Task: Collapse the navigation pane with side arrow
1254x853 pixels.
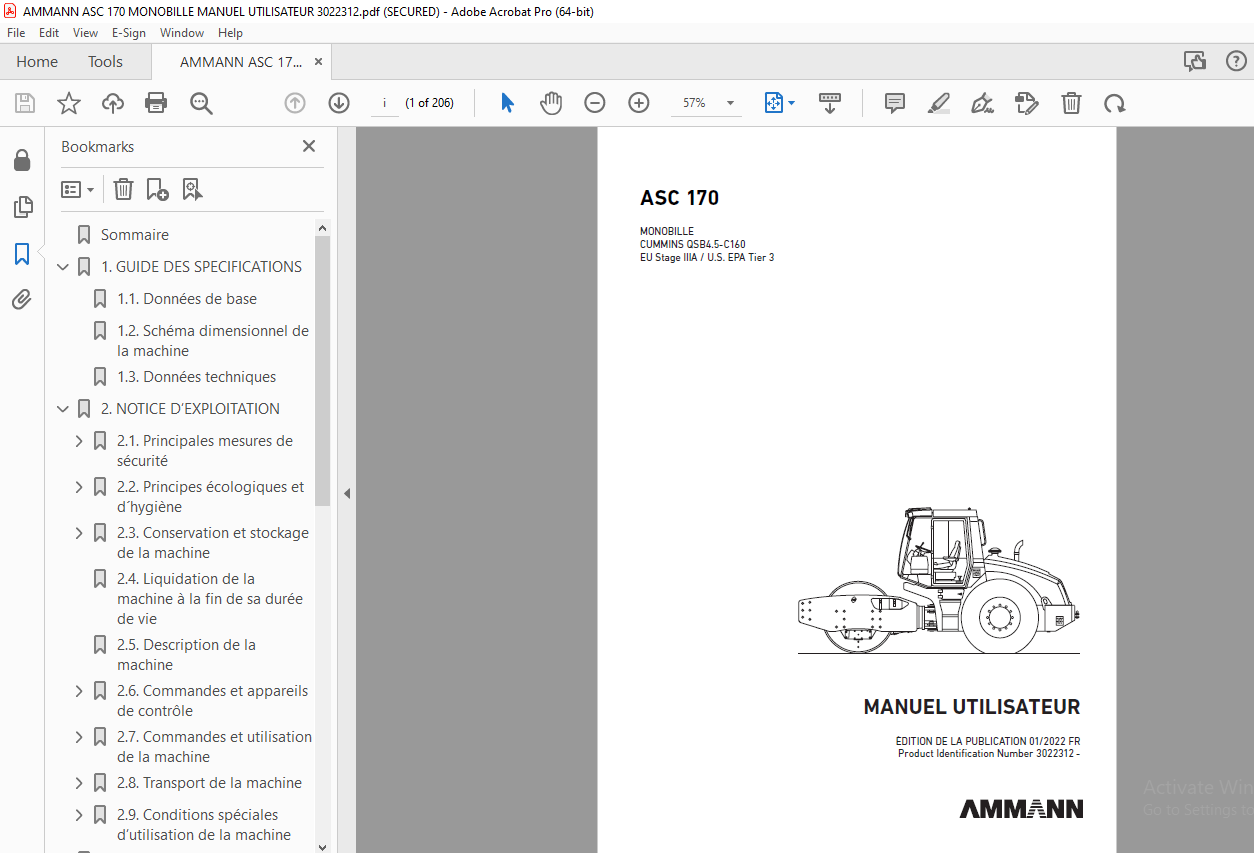Action: [x=347, y=493]
